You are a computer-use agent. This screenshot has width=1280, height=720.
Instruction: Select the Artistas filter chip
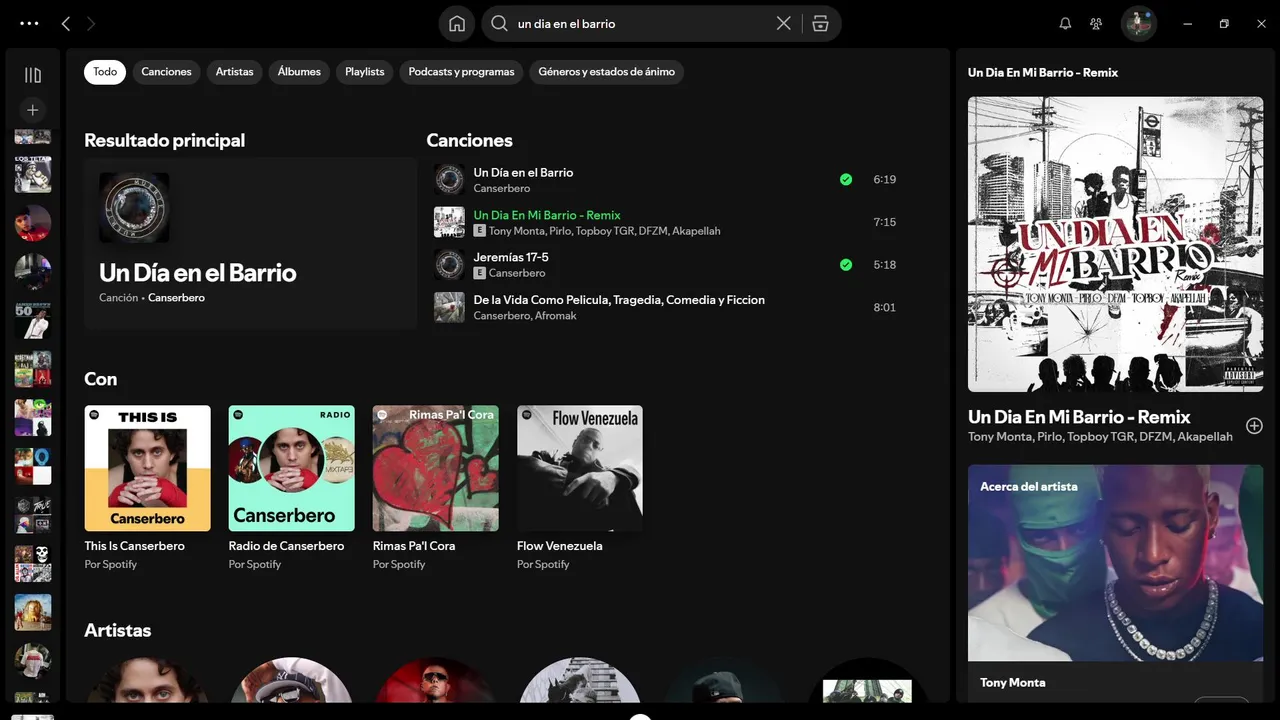pos(235,72)
